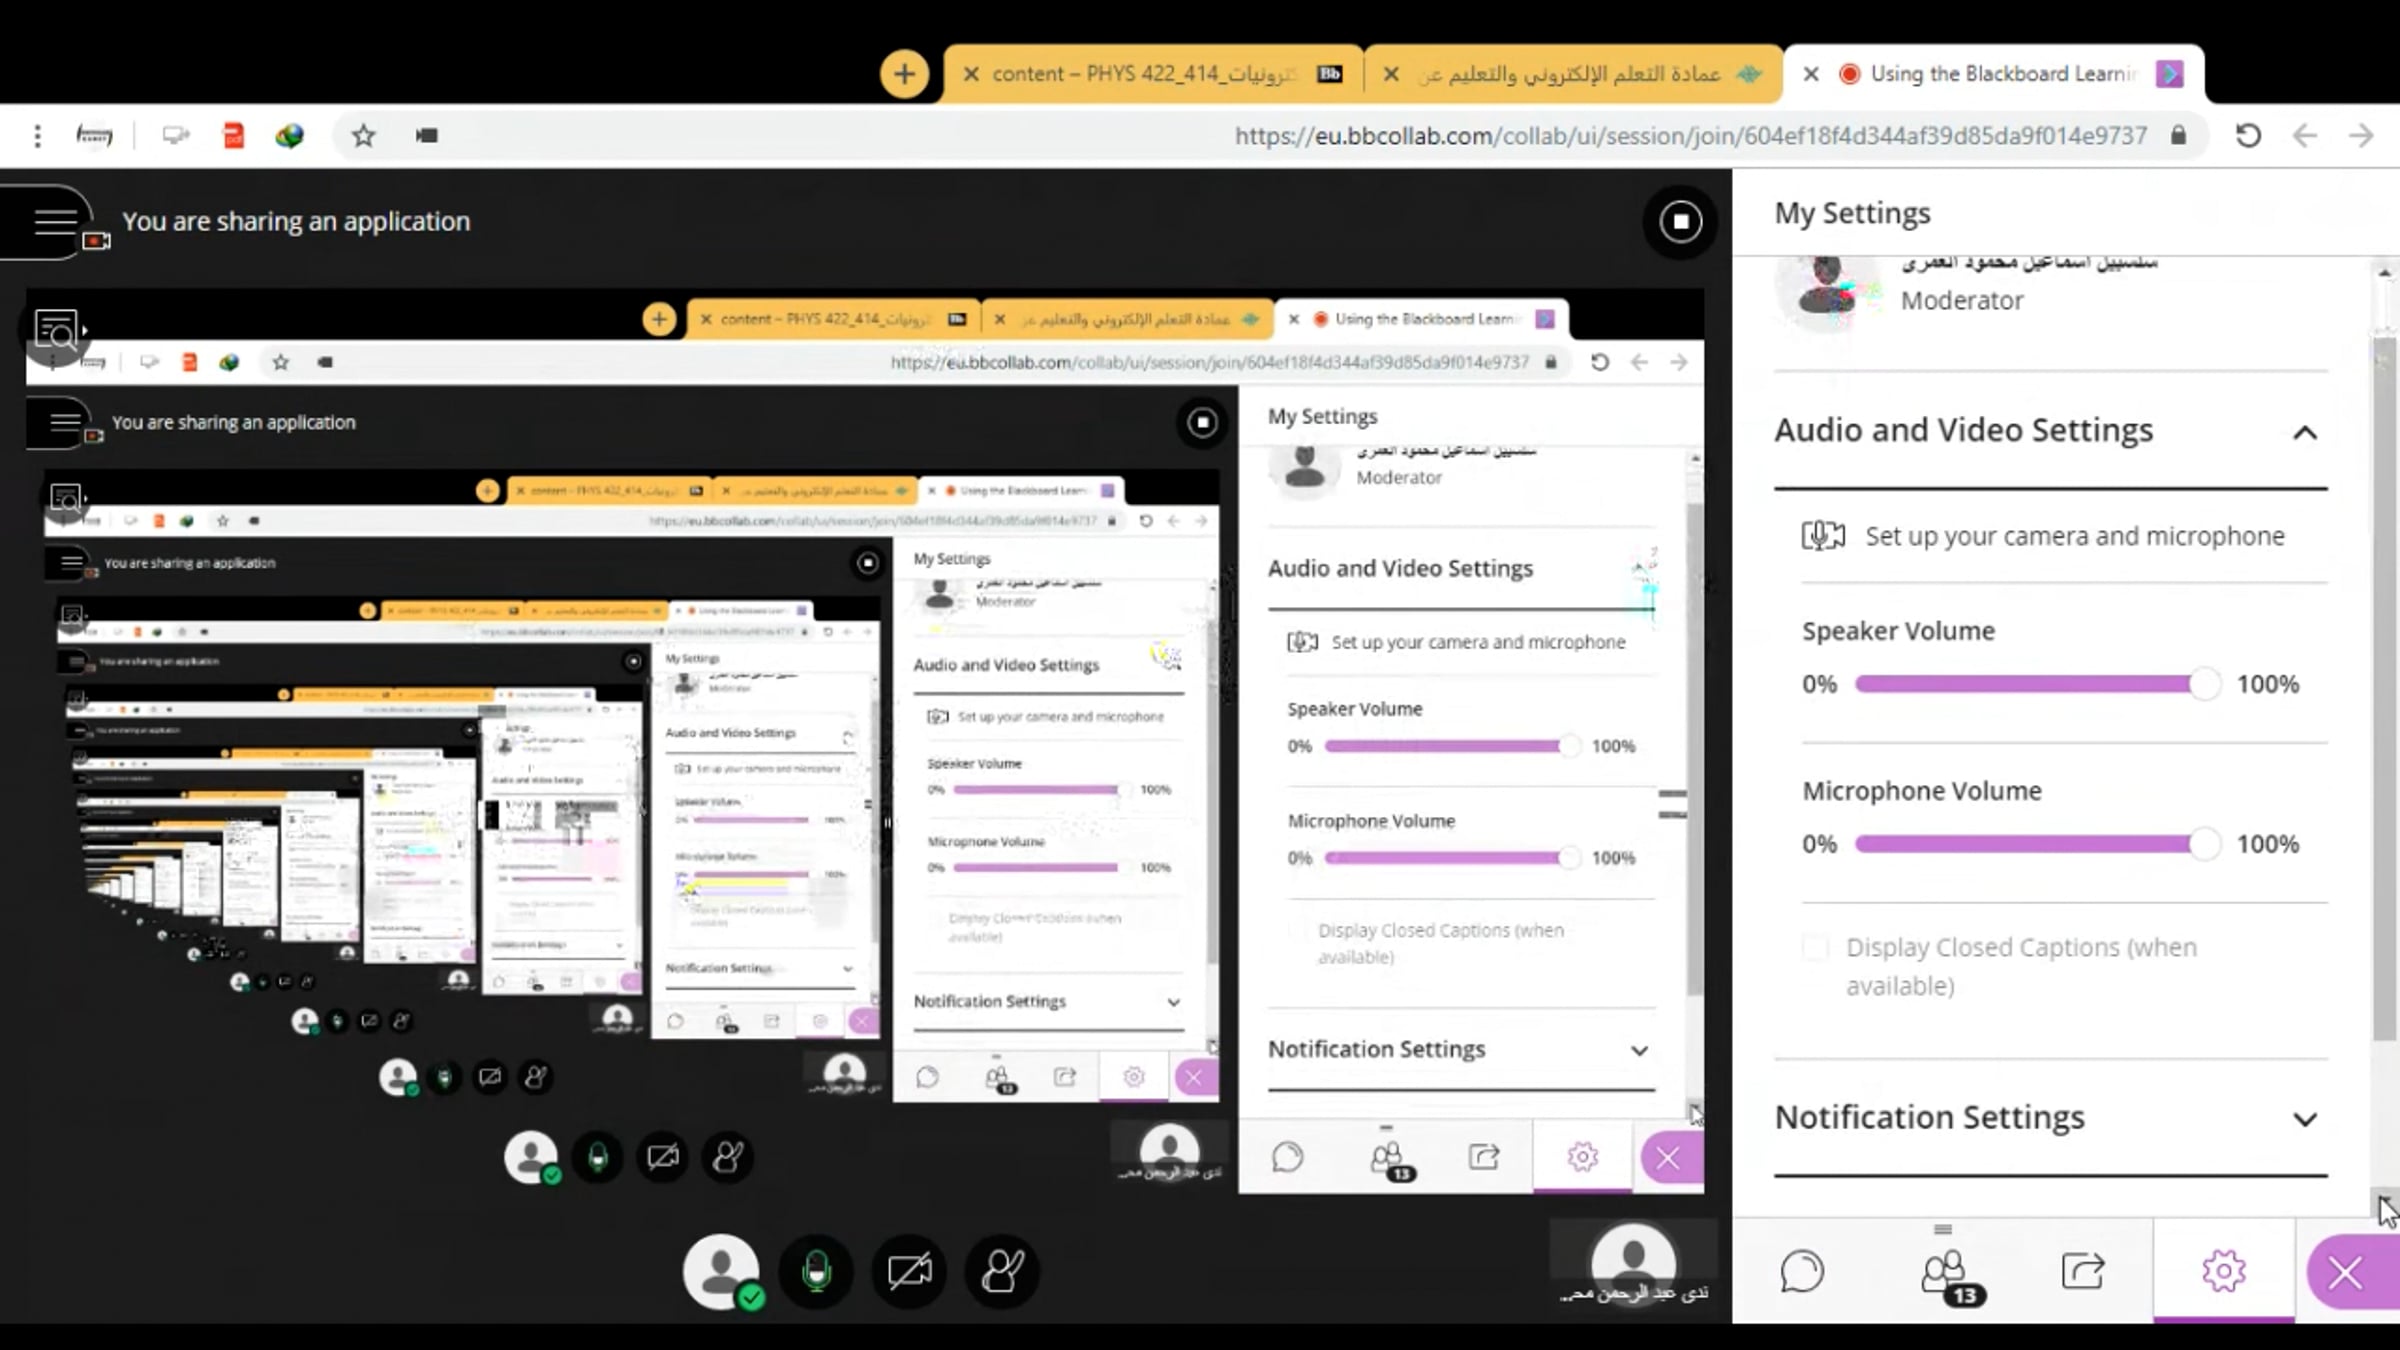Expand the Notification Settings section
This screenshot has width=2400, height=1350.
coord(2304,1119)
